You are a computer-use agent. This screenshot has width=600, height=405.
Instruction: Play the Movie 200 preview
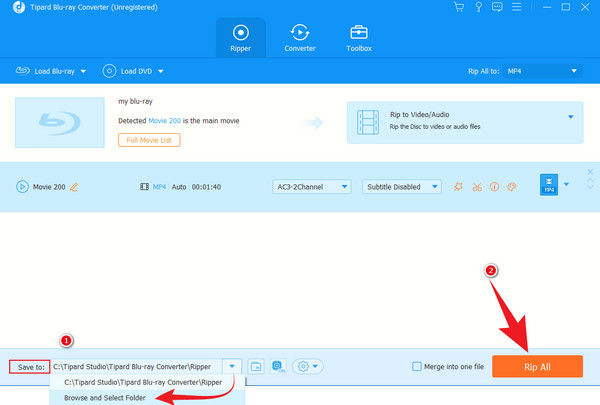click(21, 187)
